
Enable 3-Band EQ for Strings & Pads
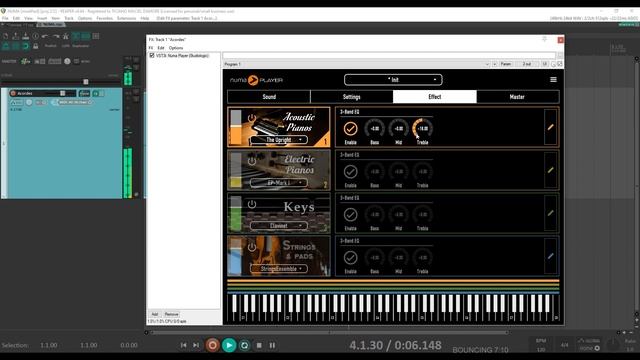350,258
